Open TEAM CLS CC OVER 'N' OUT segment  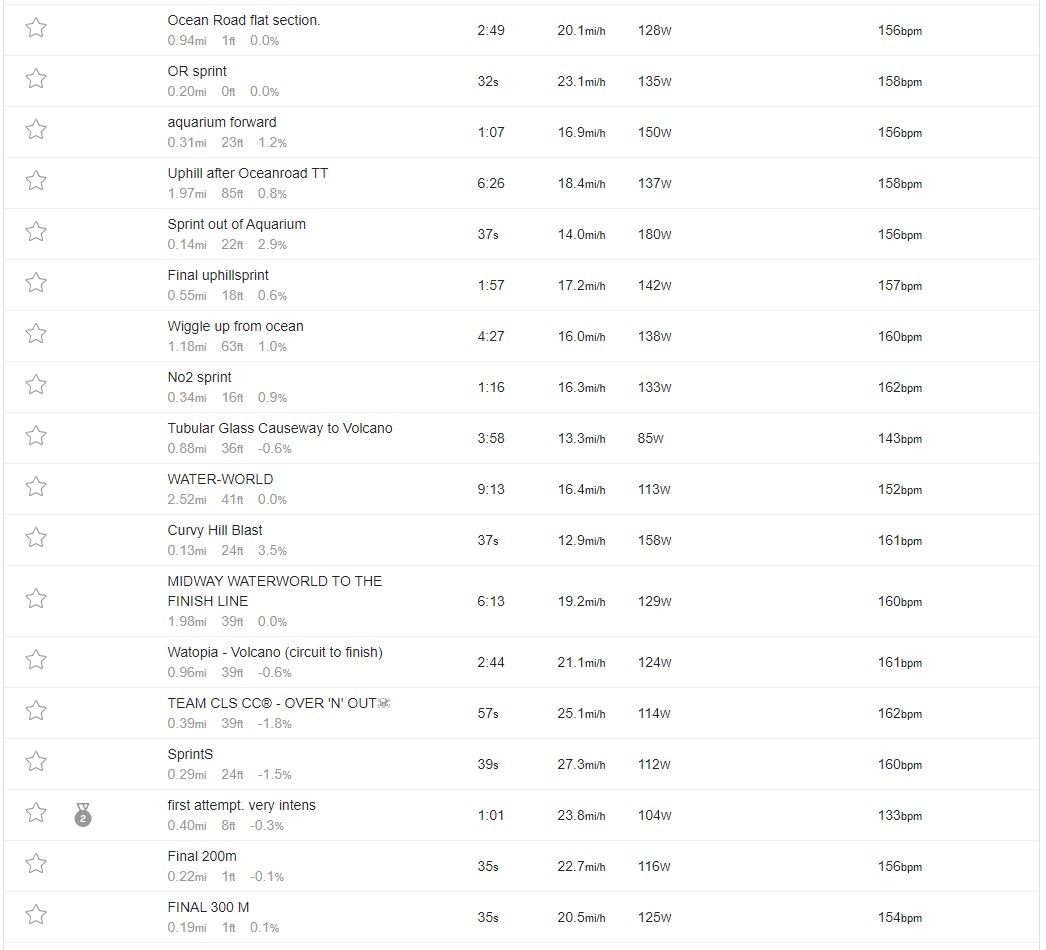coord(279,703)
